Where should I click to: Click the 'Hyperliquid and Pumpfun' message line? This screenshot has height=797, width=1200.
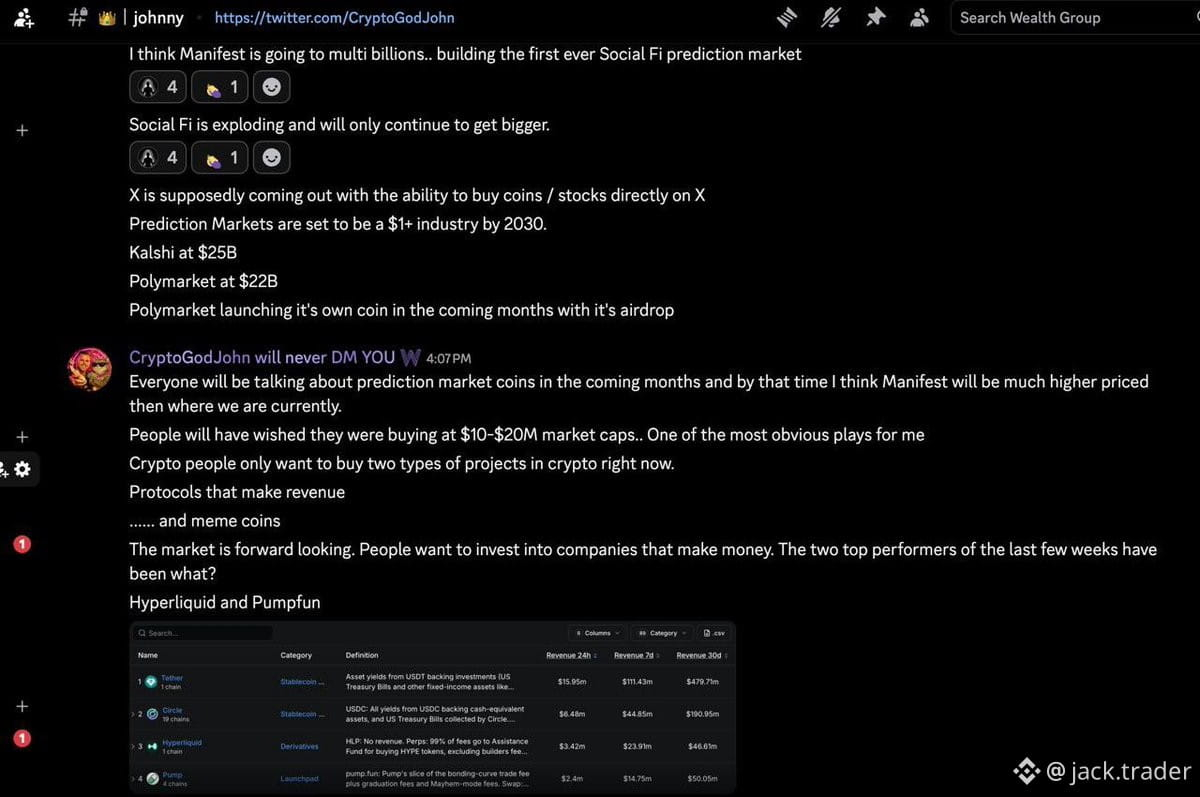point(225,602)
